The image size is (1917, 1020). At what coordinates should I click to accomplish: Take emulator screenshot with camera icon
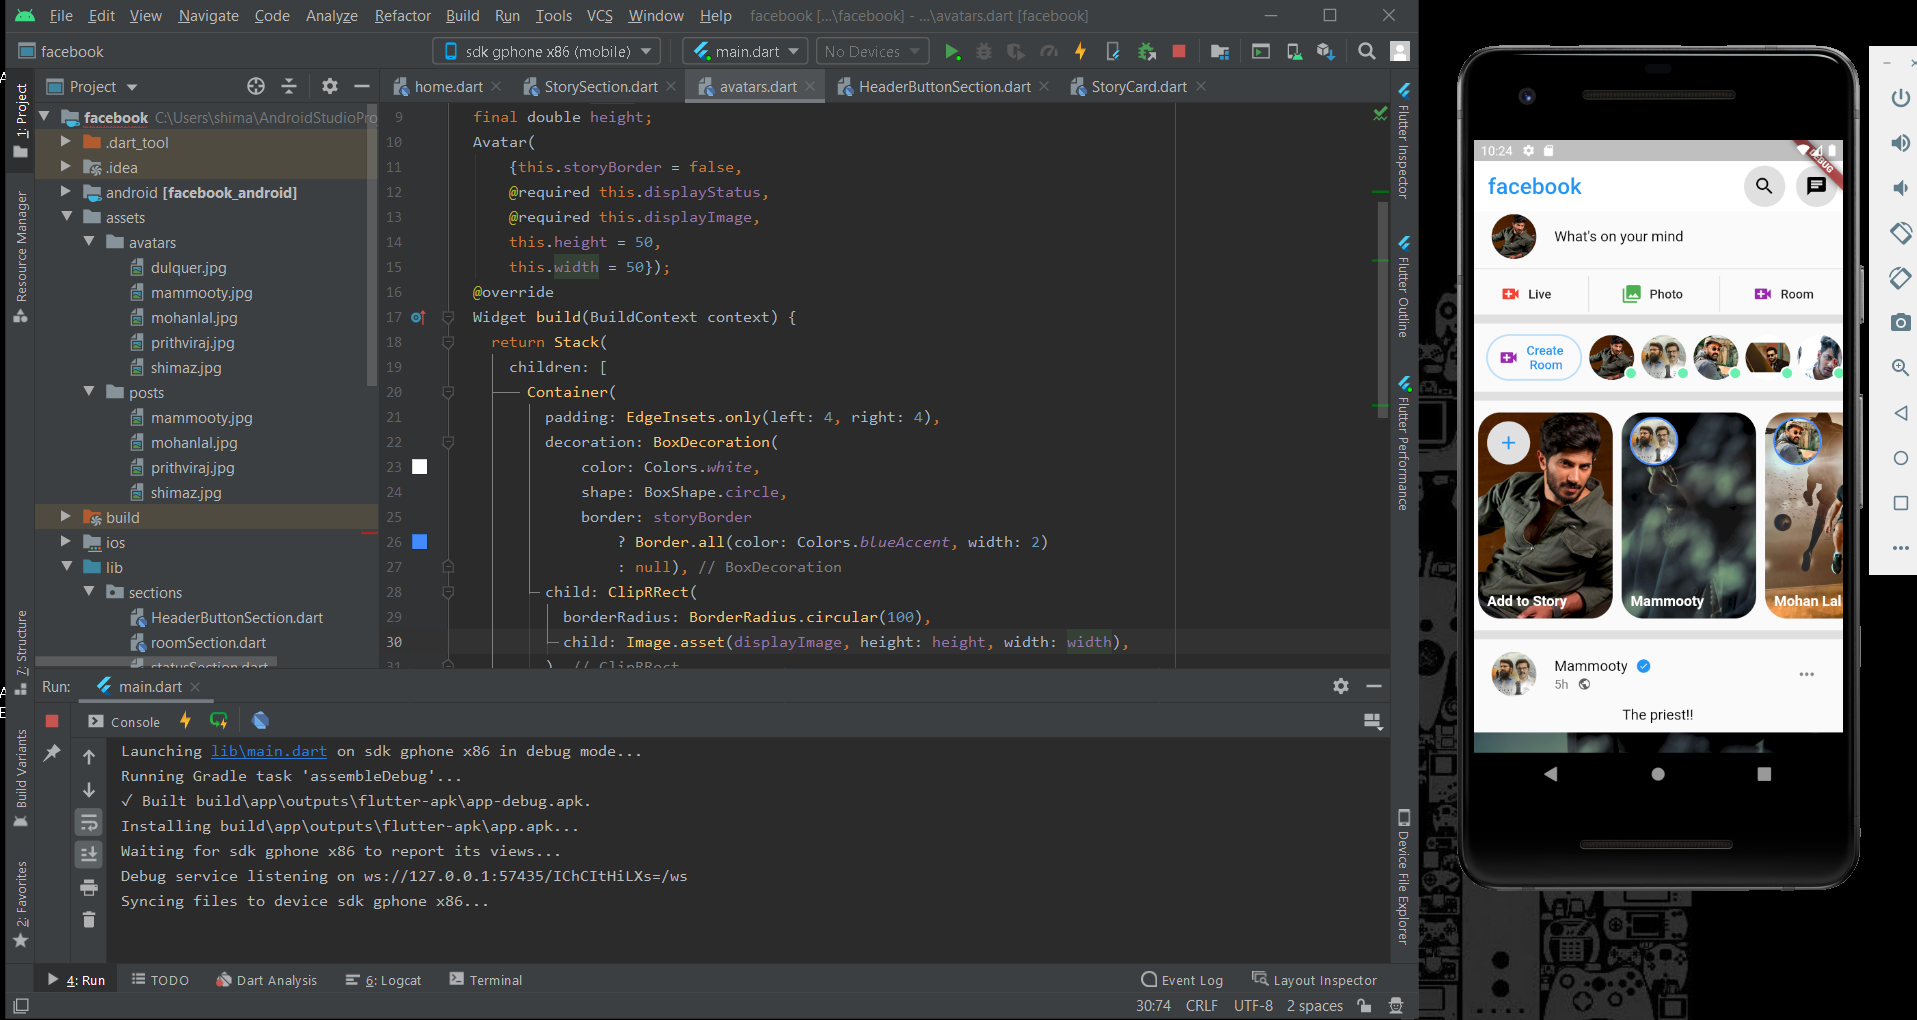1899,322
